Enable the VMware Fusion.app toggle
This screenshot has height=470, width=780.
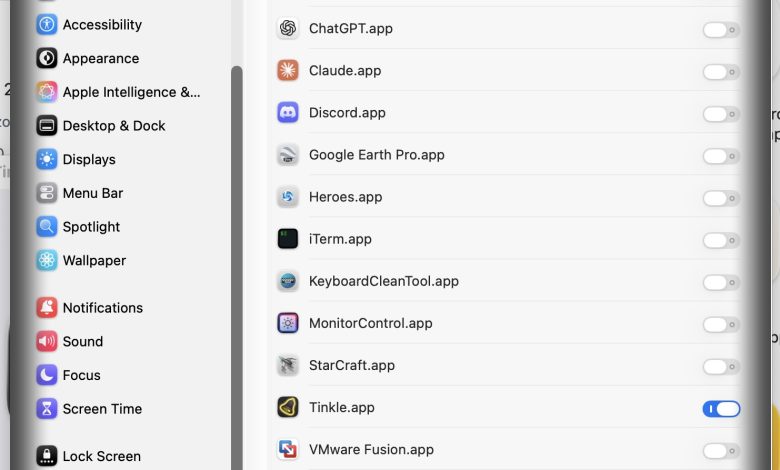coord(721,451)
